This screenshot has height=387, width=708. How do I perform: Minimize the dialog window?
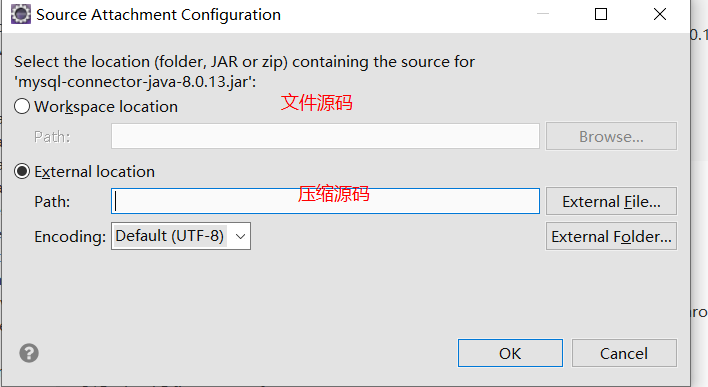tap(543, 14)
